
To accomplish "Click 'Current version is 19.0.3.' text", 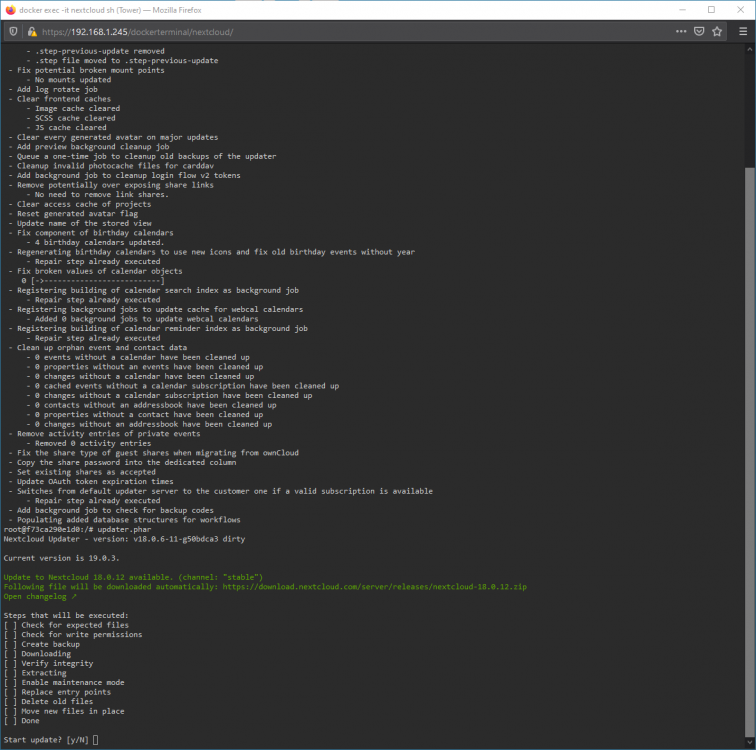I will (x=61, y=558).
